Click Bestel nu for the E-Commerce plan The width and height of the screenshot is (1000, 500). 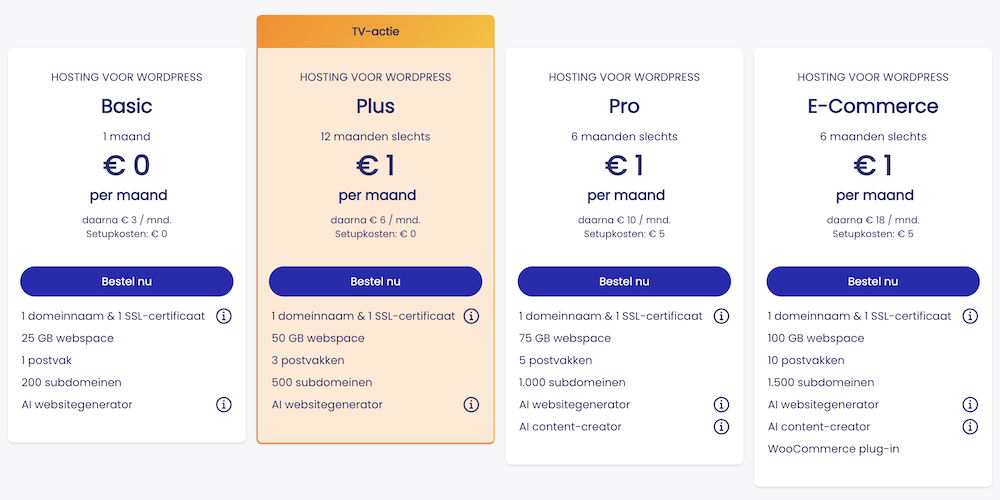873,281
